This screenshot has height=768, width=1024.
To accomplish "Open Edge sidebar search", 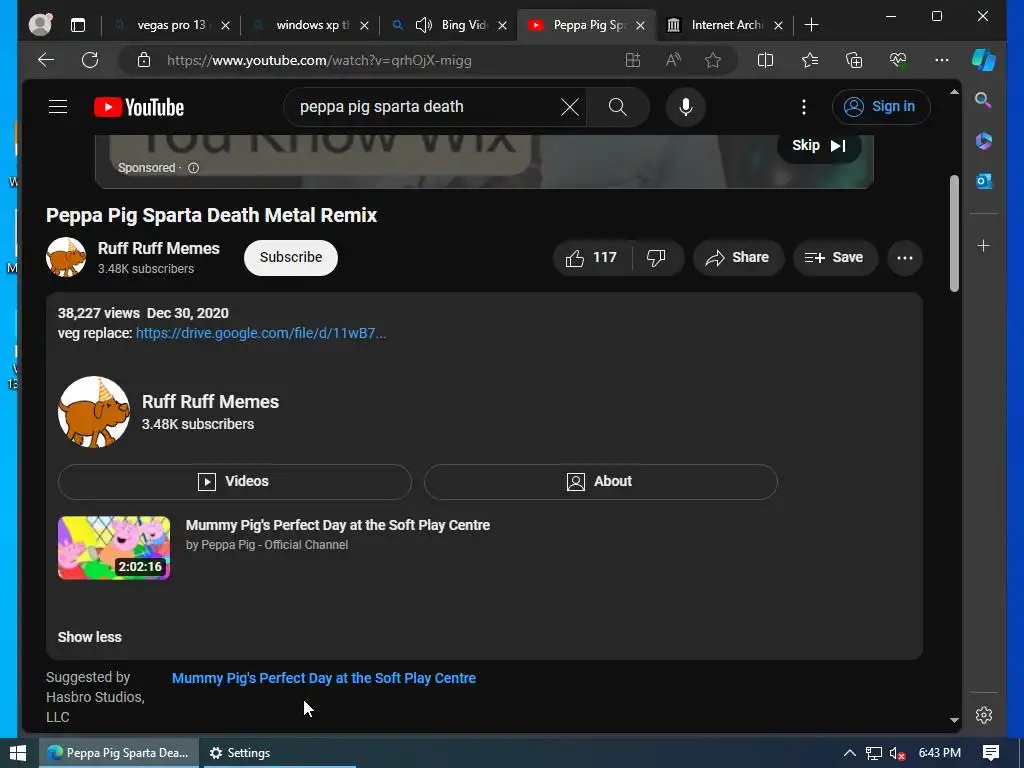I will [983, 100].
